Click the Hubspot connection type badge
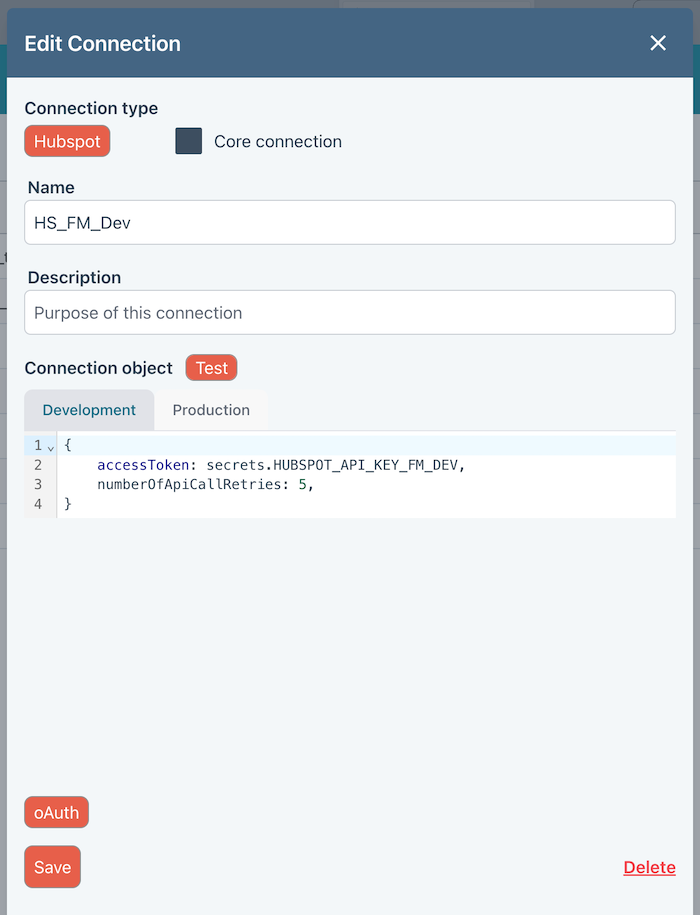 pos(67,141)
